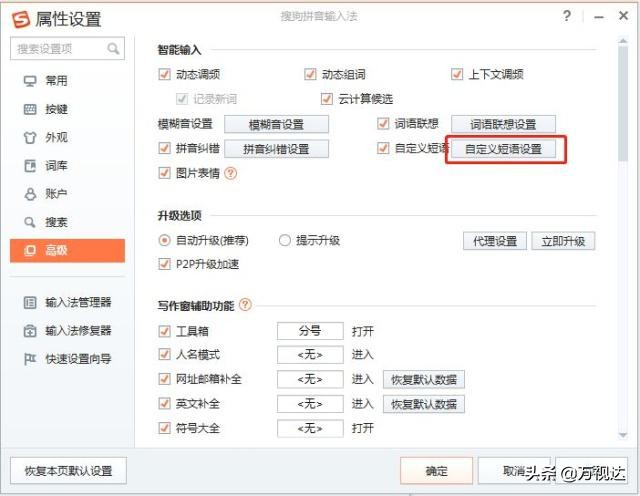
Task: Open 拼音纠错设置 button
Action: 276,149
